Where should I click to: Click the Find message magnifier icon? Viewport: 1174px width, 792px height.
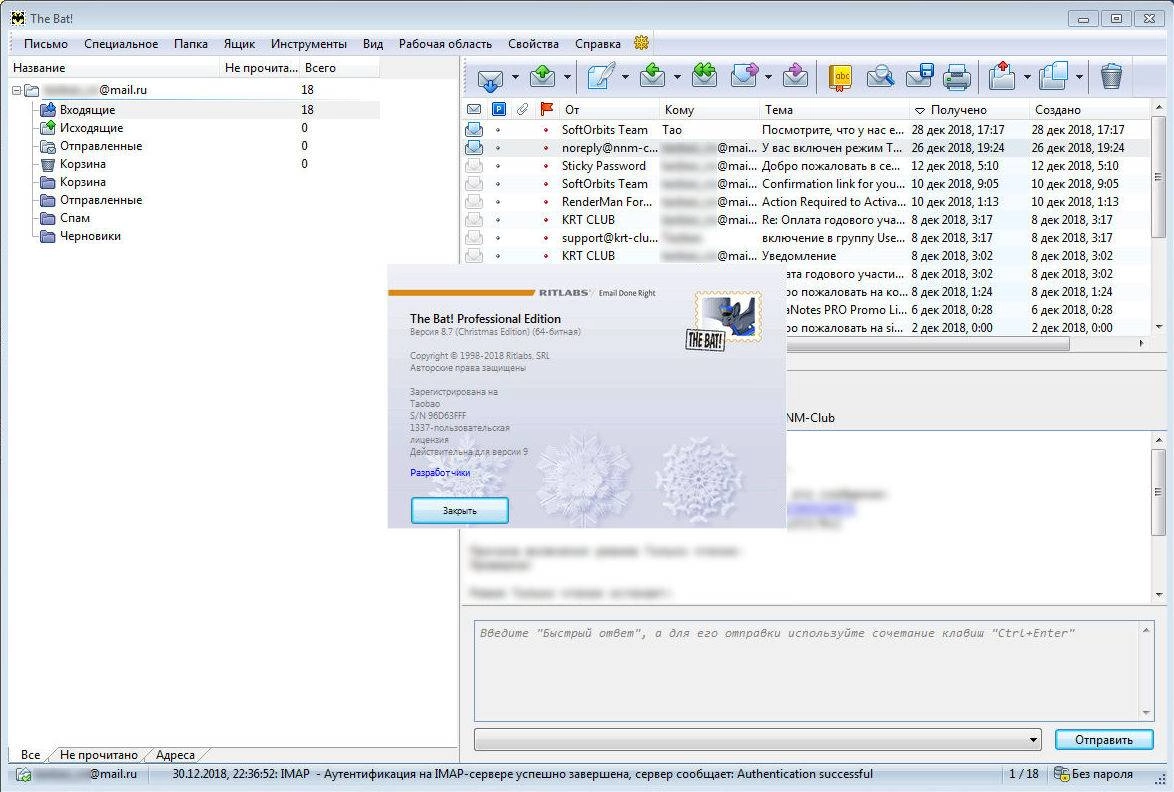pos(880,76)
